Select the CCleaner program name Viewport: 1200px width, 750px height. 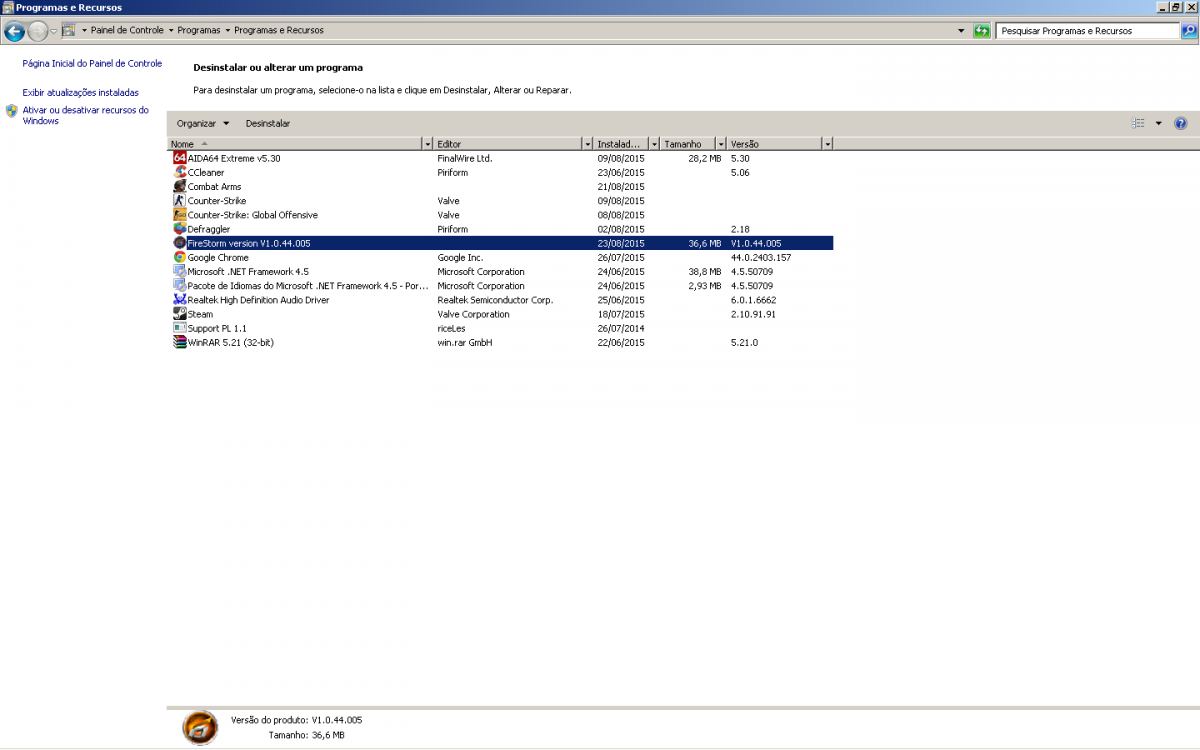coord(206,172)
